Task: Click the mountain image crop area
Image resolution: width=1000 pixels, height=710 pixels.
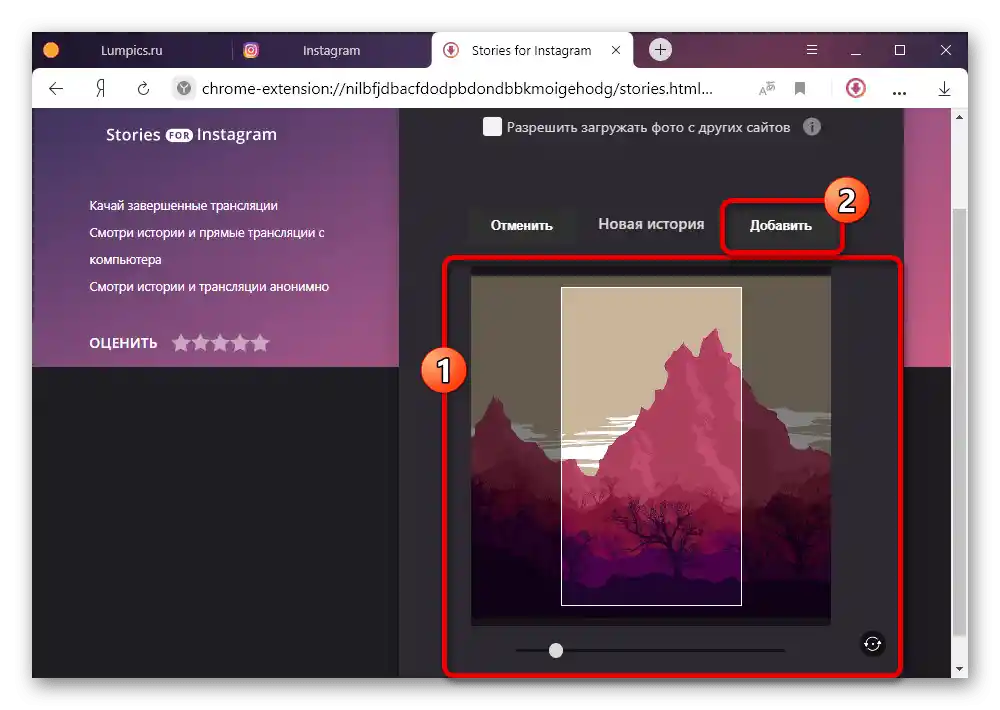Action: click(x=650, y=448)
